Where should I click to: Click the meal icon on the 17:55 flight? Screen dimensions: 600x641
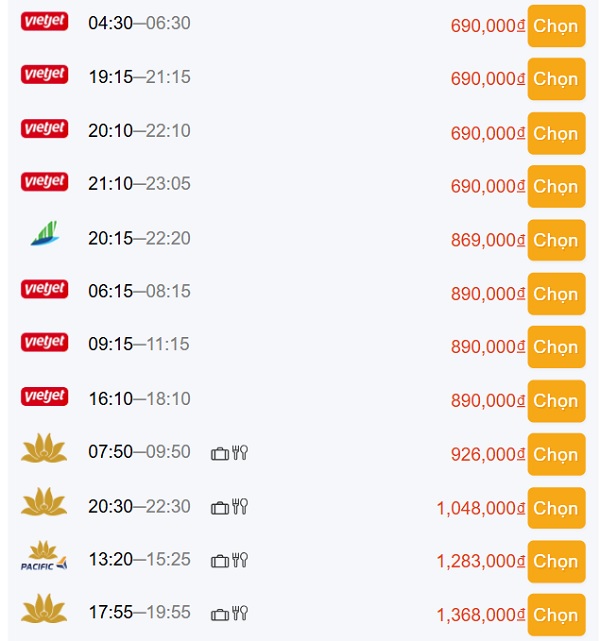coord(240,613)
